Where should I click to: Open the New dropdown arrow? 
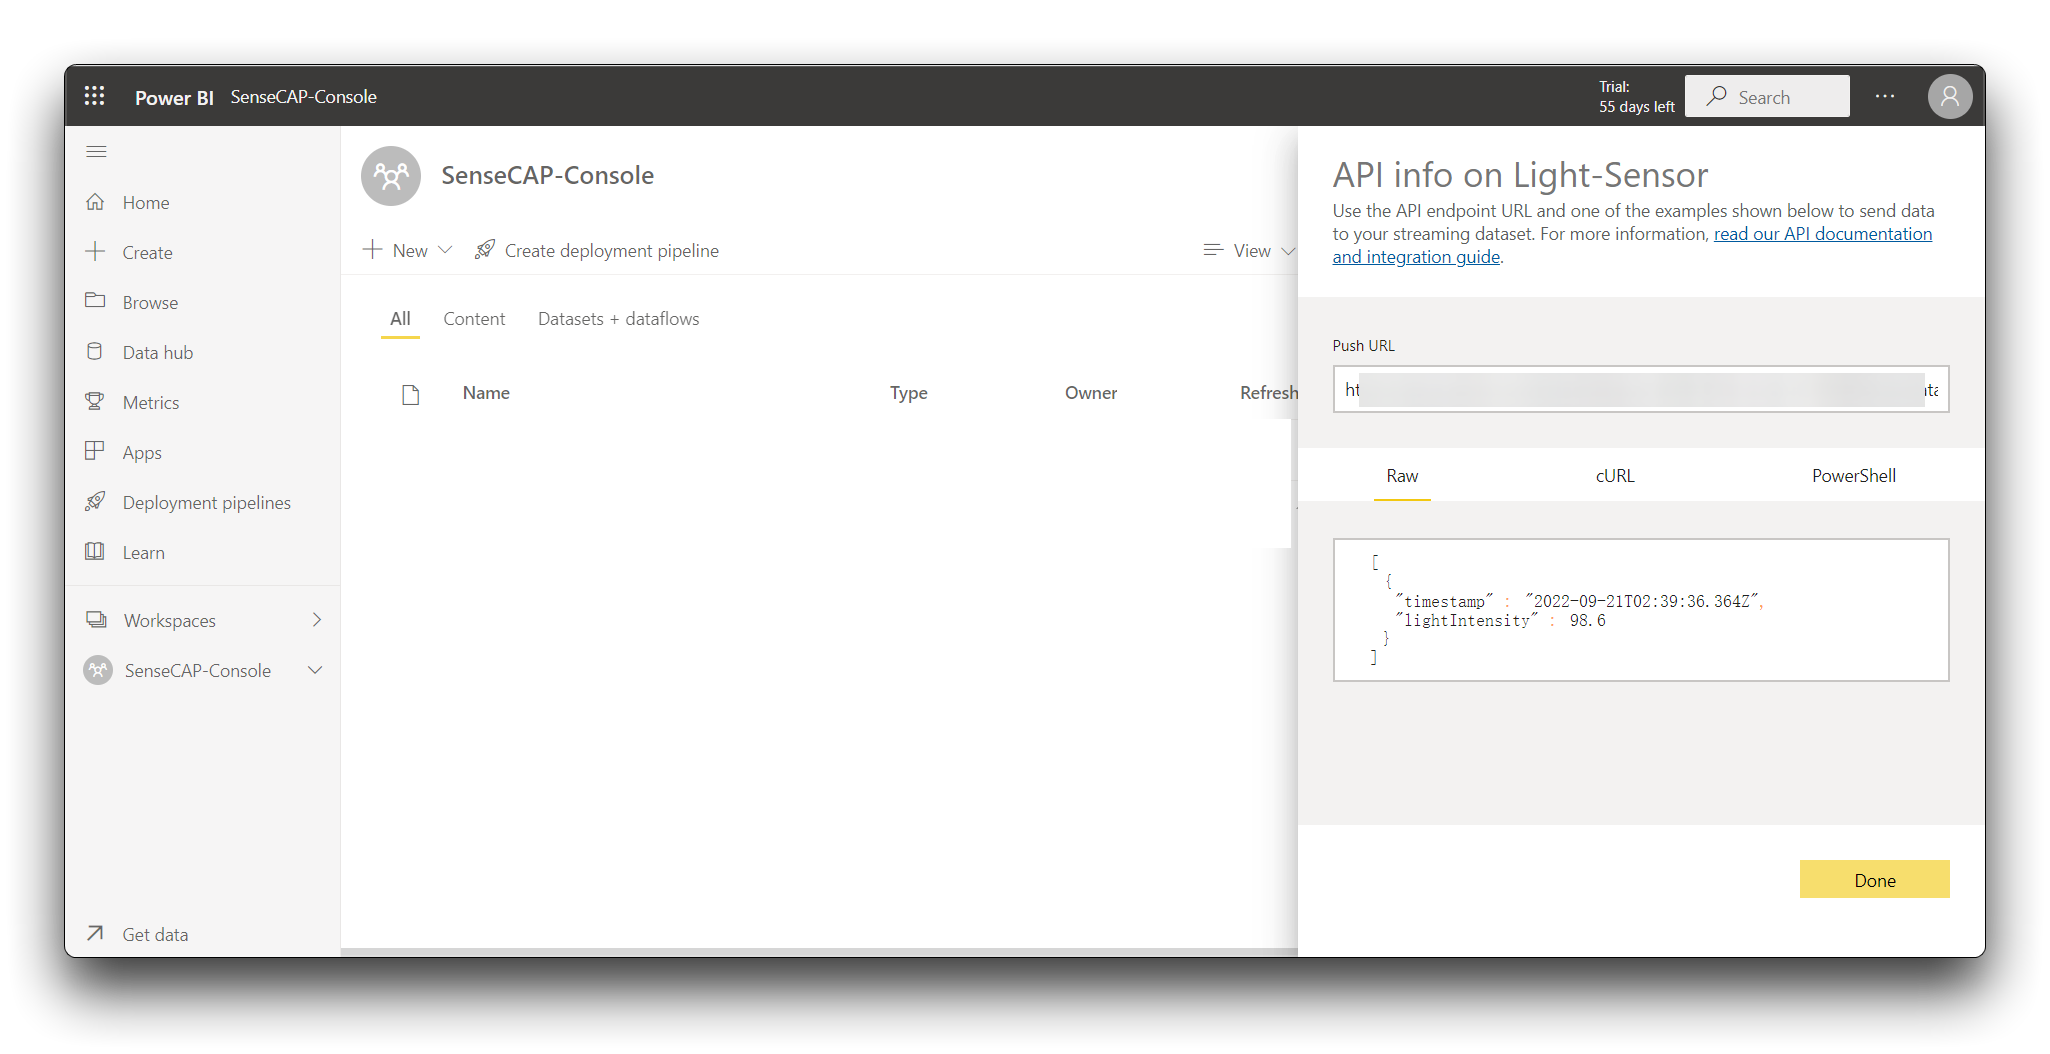445,250
